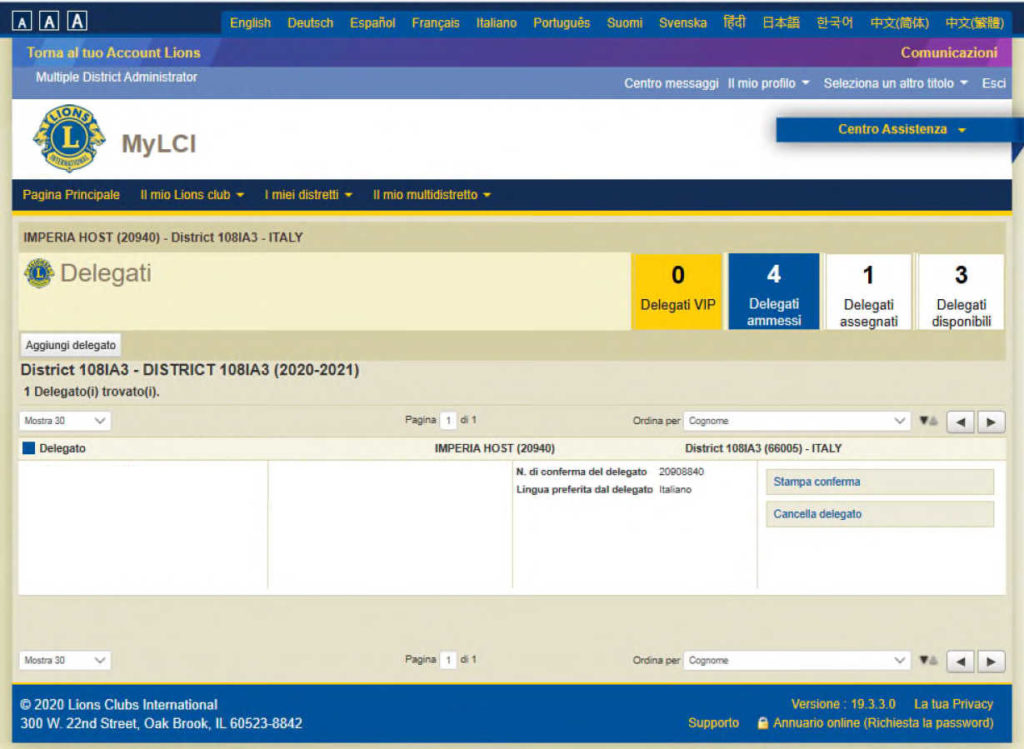The image size is (1024, 749).
Task: Click the lock icon beside Annuario online
Action: click(x=762, y=723)
